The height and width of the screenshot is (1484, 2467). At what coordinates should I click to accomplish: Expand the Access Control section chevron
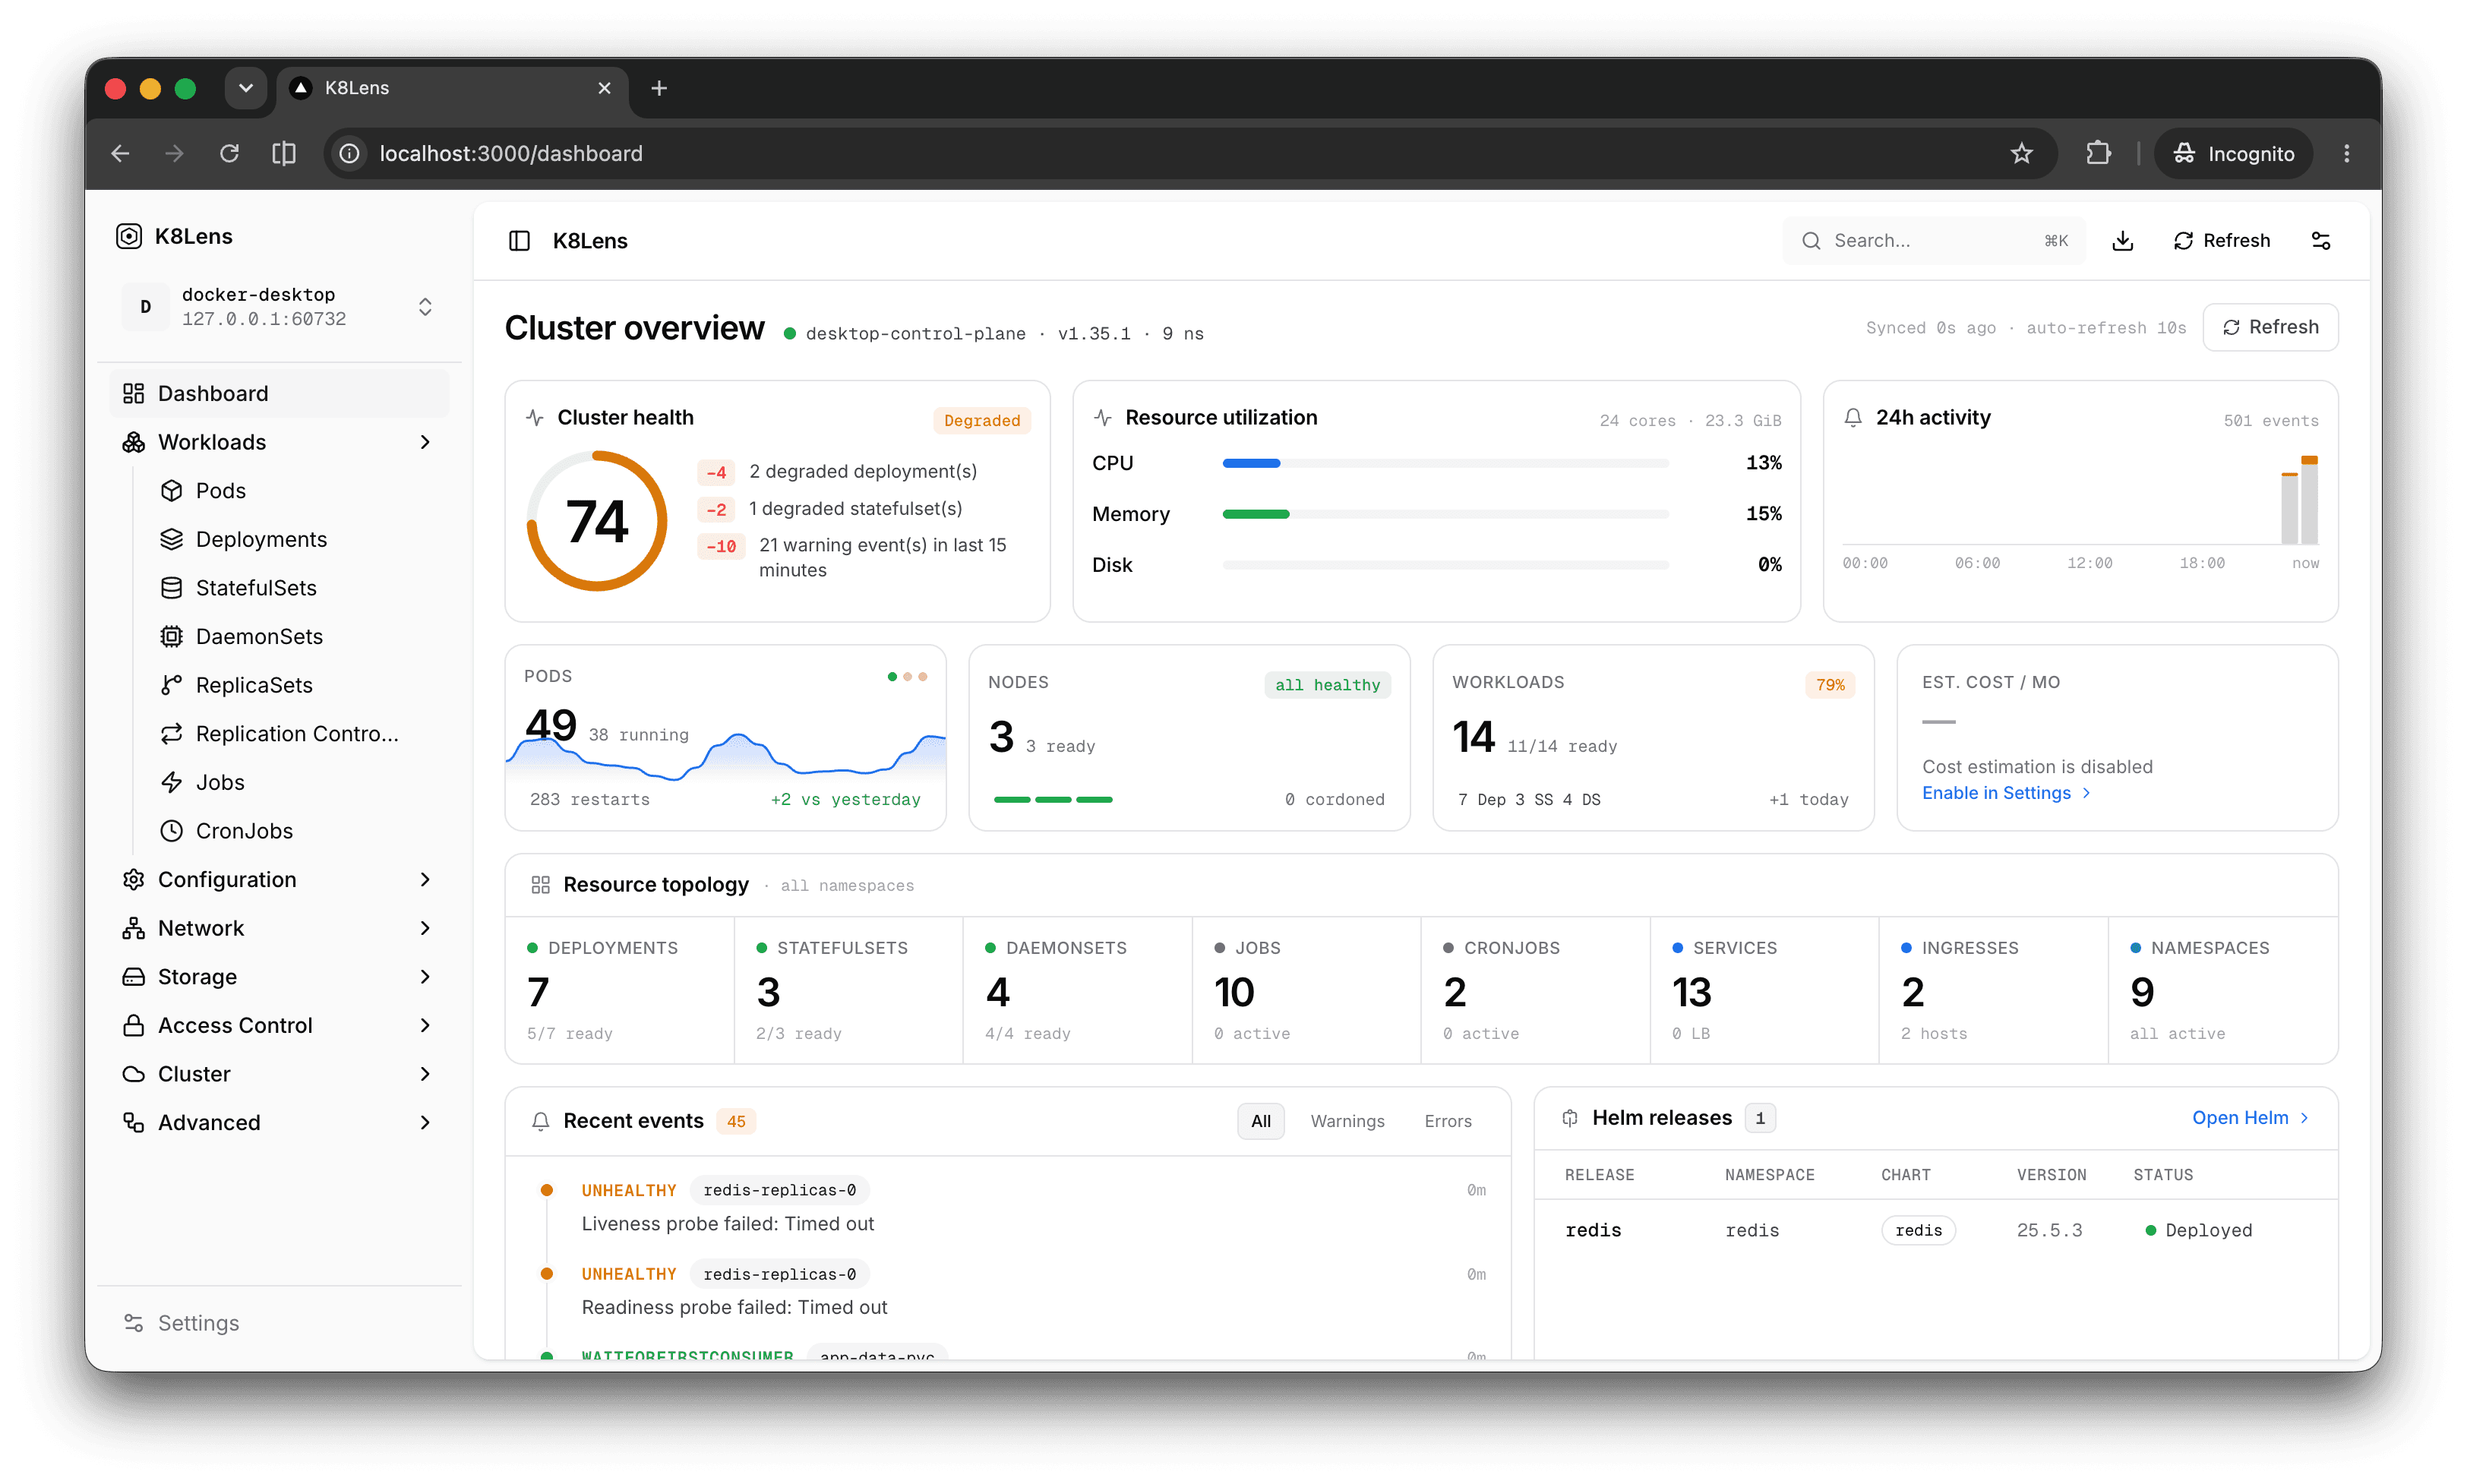[x=425, y=1025]
